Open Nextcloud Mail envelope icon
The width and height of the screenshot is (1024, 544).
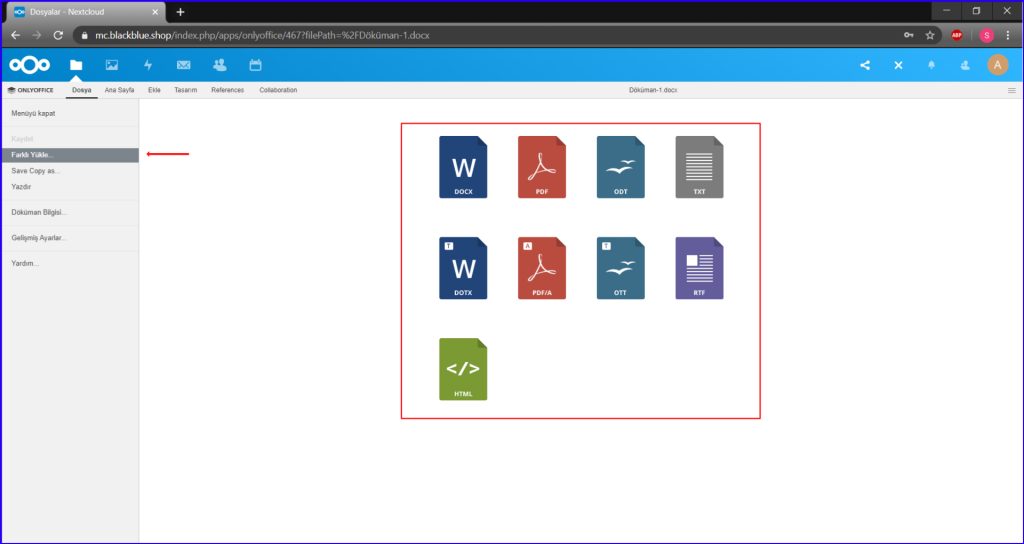pyautogui.click(x=184, y=65)
